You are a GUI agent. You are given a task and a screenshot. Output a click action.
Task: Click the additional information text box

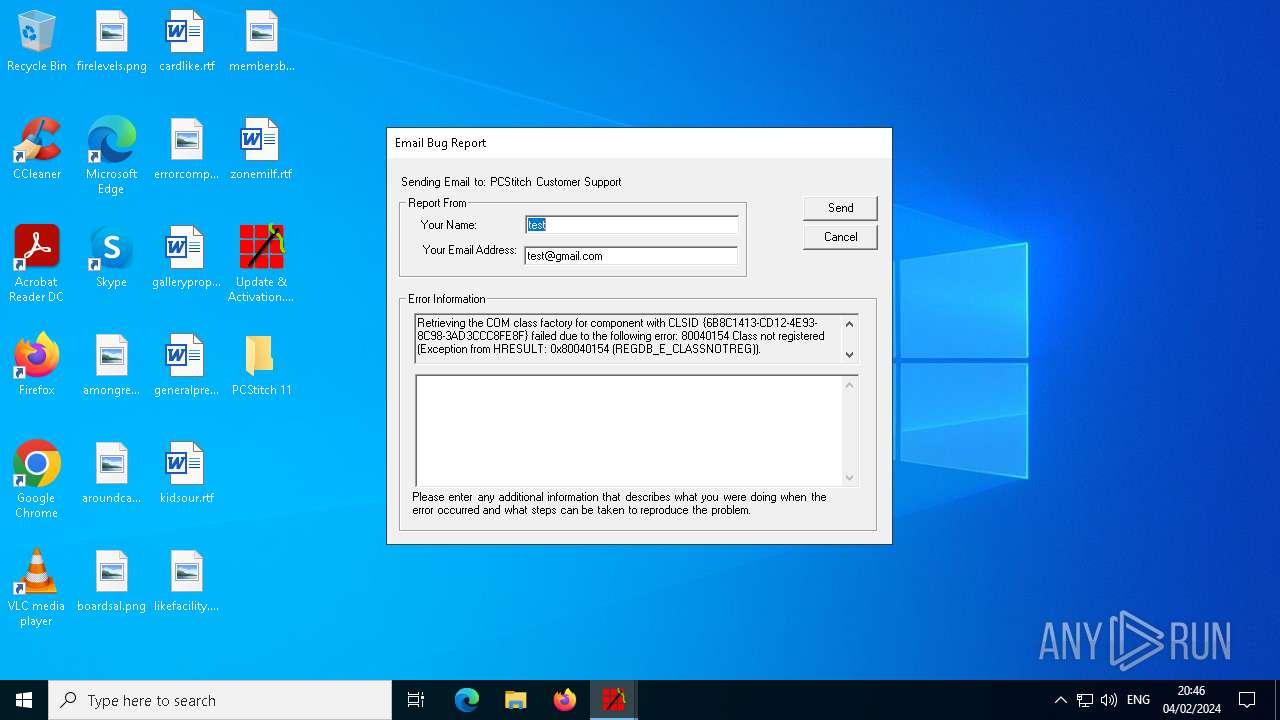(629, 431)
